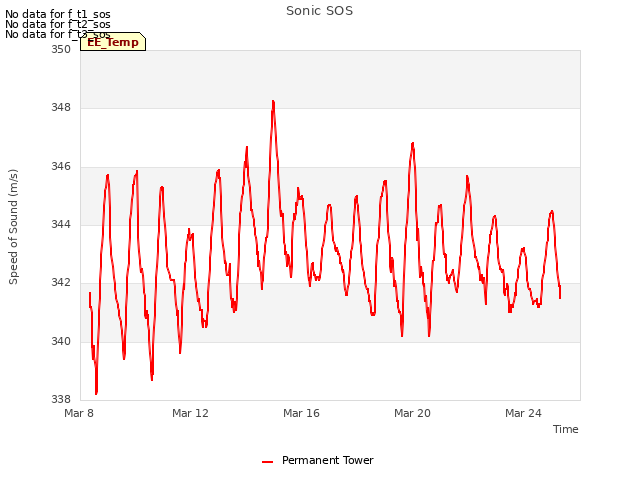This screenshot has width=640, height=480.
Task: Click the Mar 8 x-axis label
Action: click(x=79, y=413)
